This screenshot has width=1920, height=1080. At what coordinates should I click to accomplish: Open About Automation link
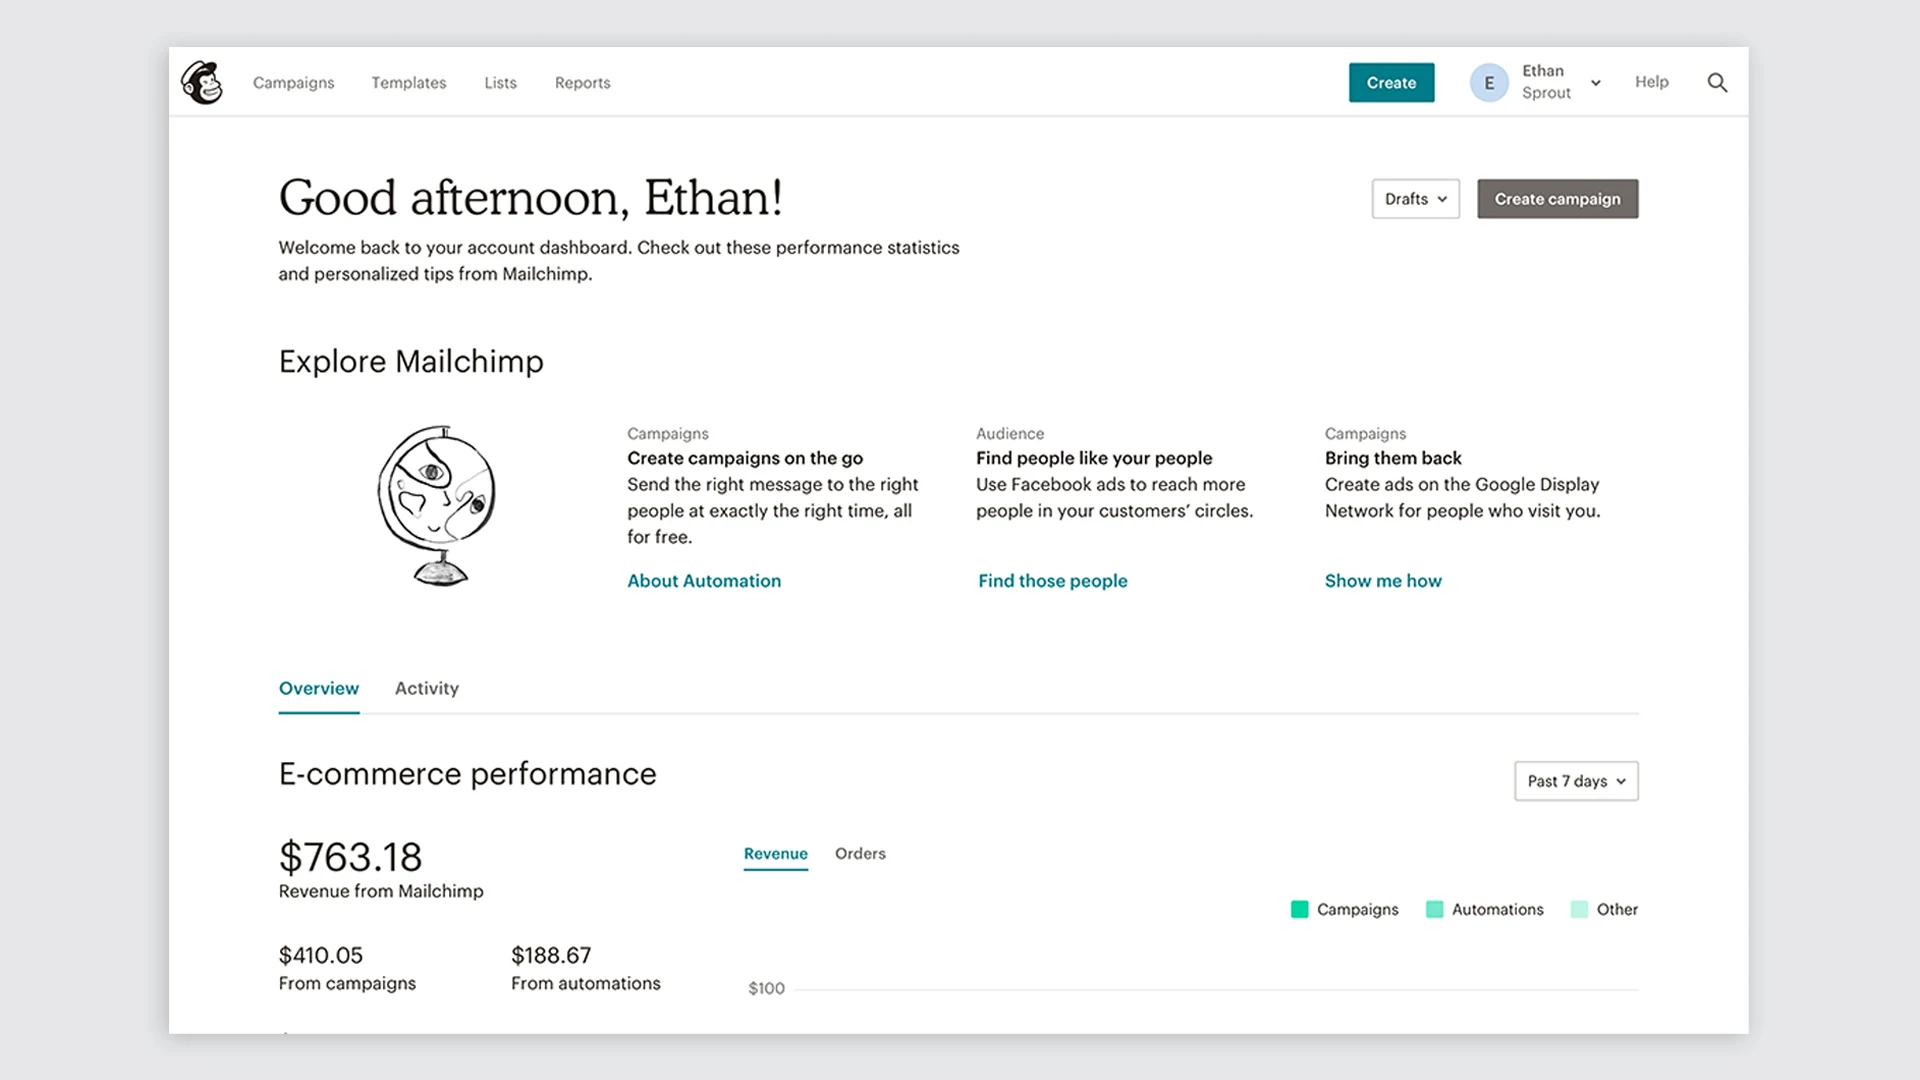[x=704, y=580]
